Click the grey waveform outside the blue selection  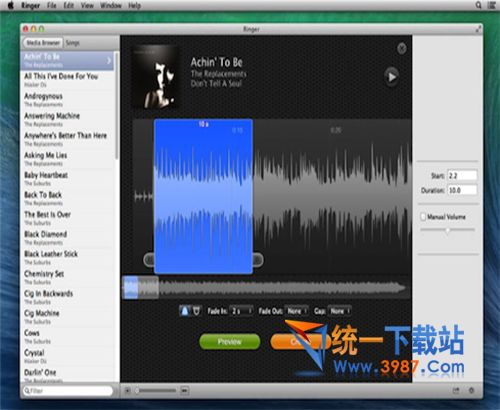[x=332, y=197]
